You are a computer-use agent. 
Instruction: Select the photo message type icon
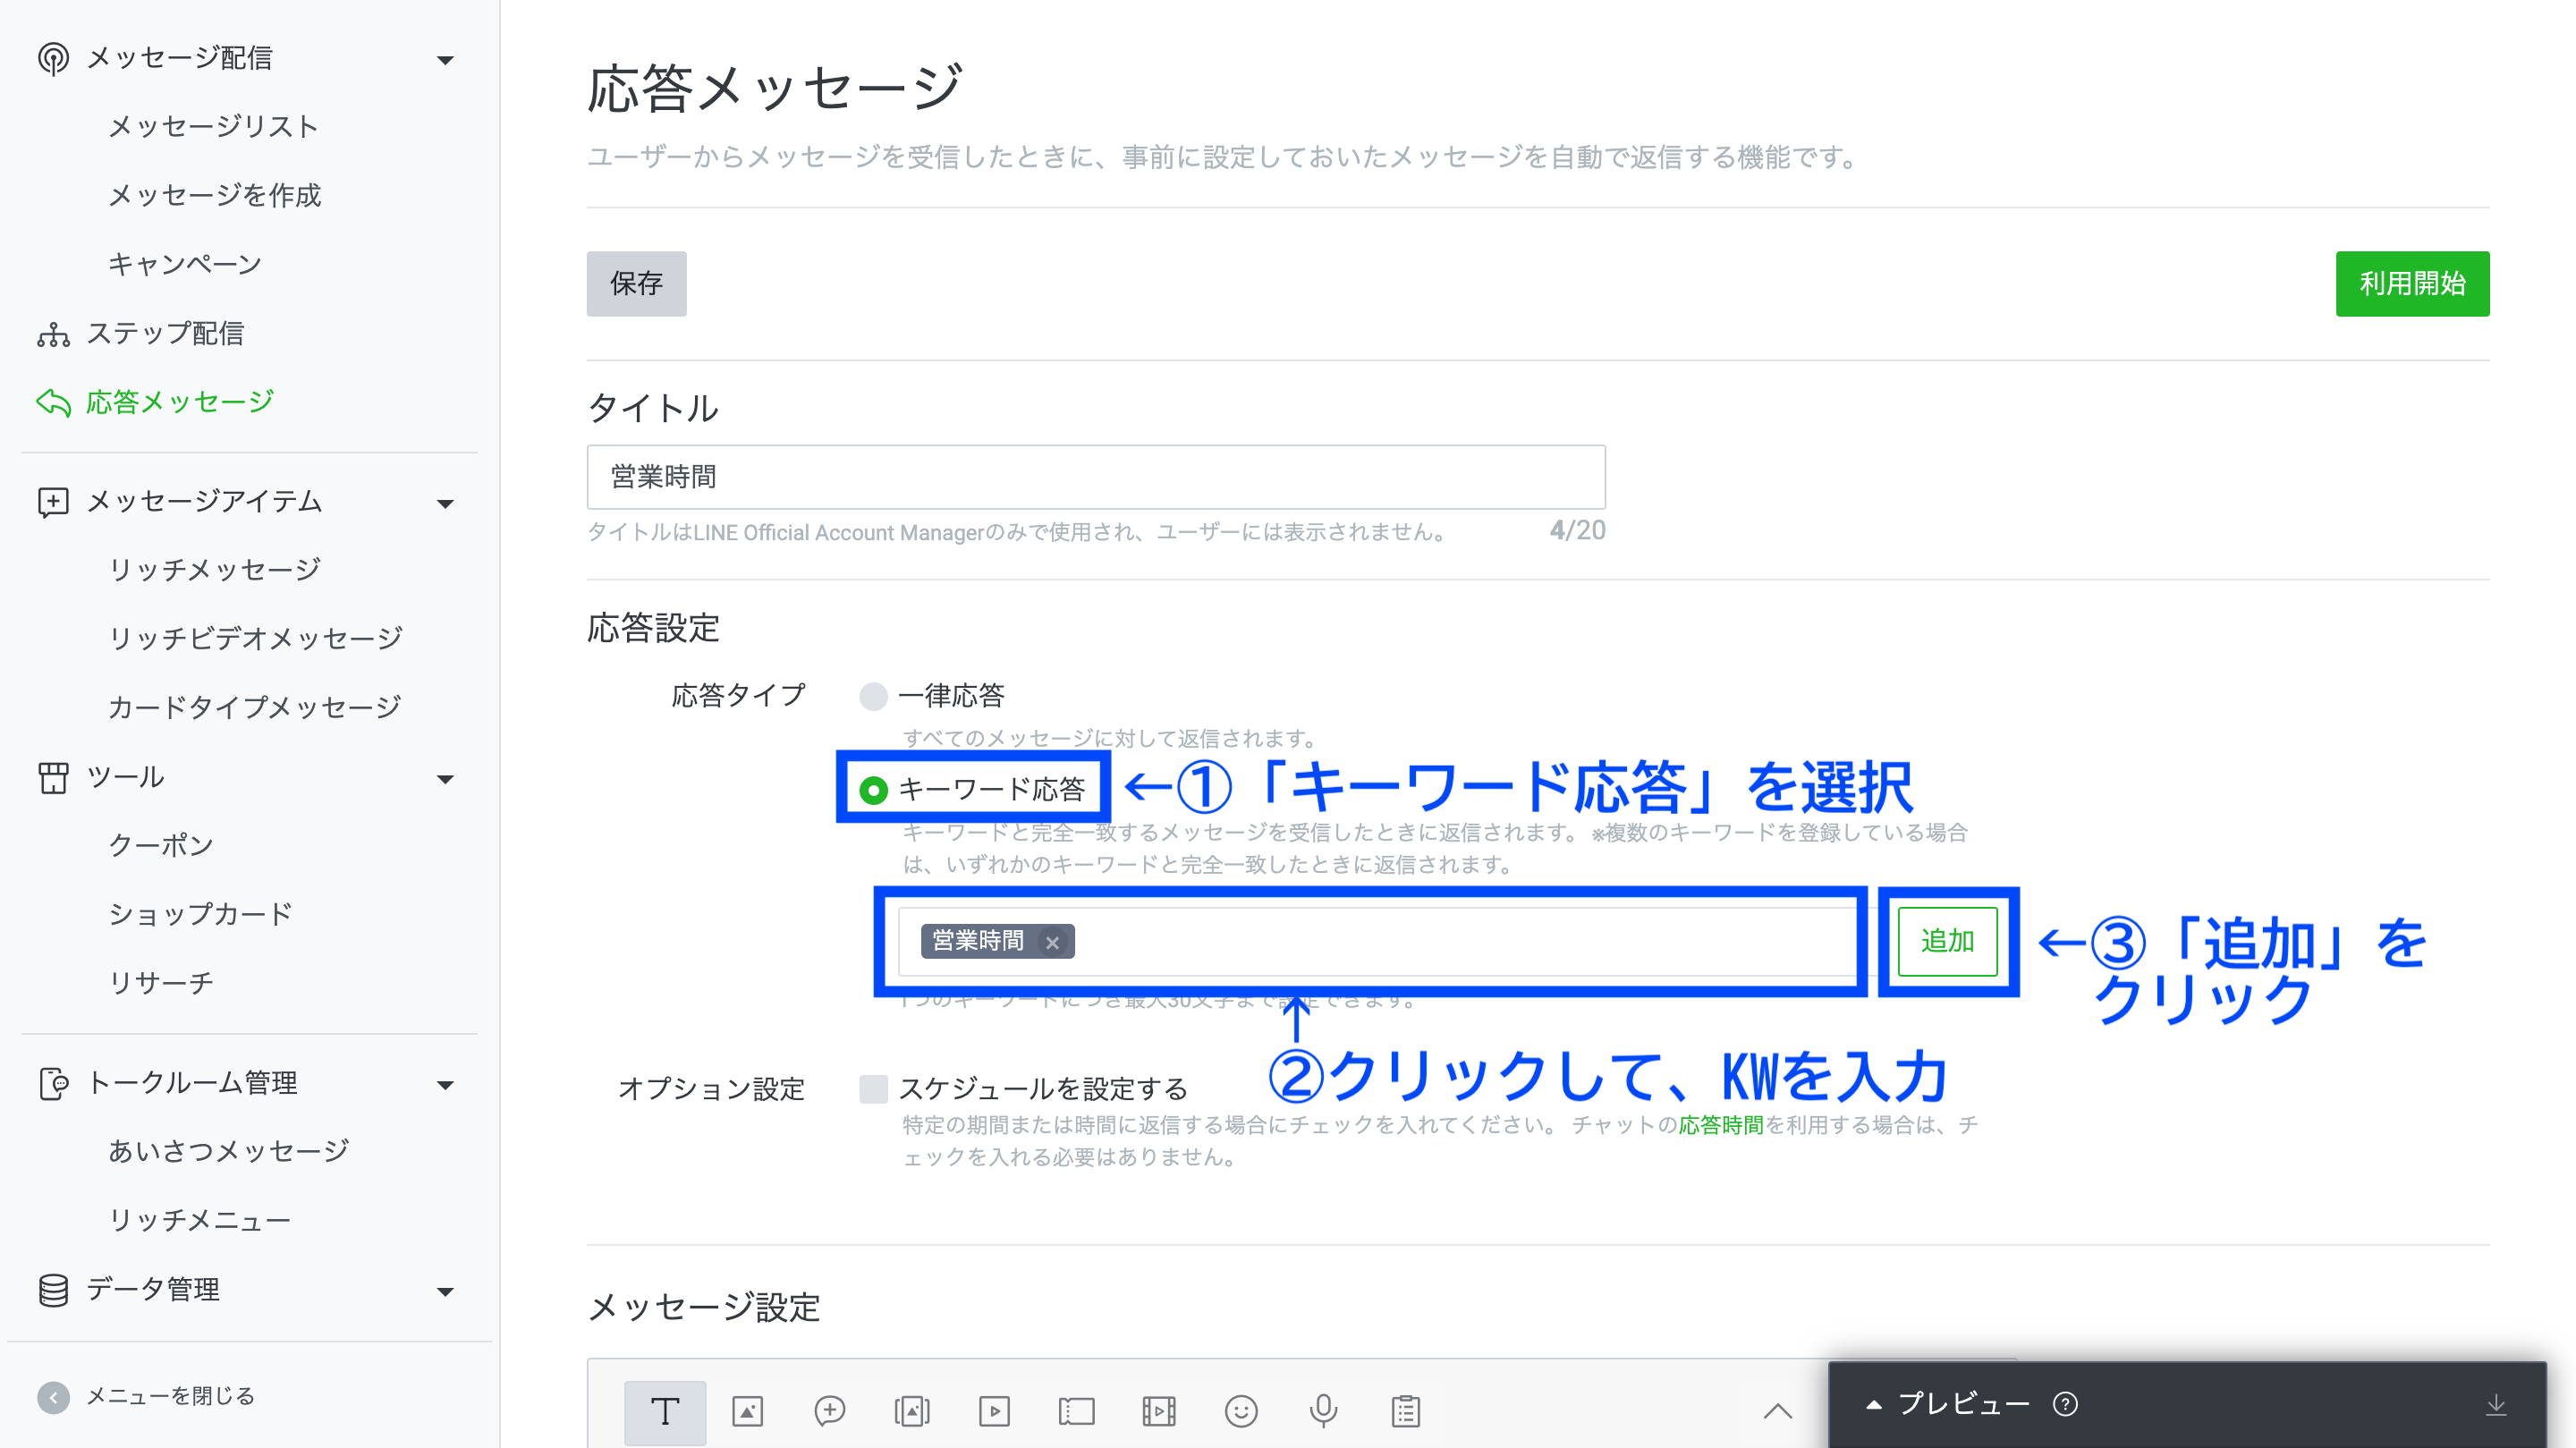tap(748, 1411)
